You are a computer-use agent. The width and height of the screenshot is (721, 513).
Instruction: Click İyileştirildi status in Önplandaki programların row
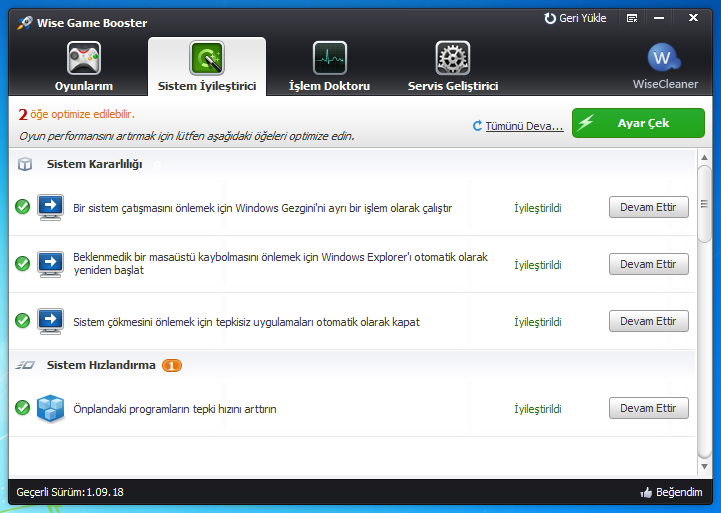pyautogui.click(x=538, y=409)
